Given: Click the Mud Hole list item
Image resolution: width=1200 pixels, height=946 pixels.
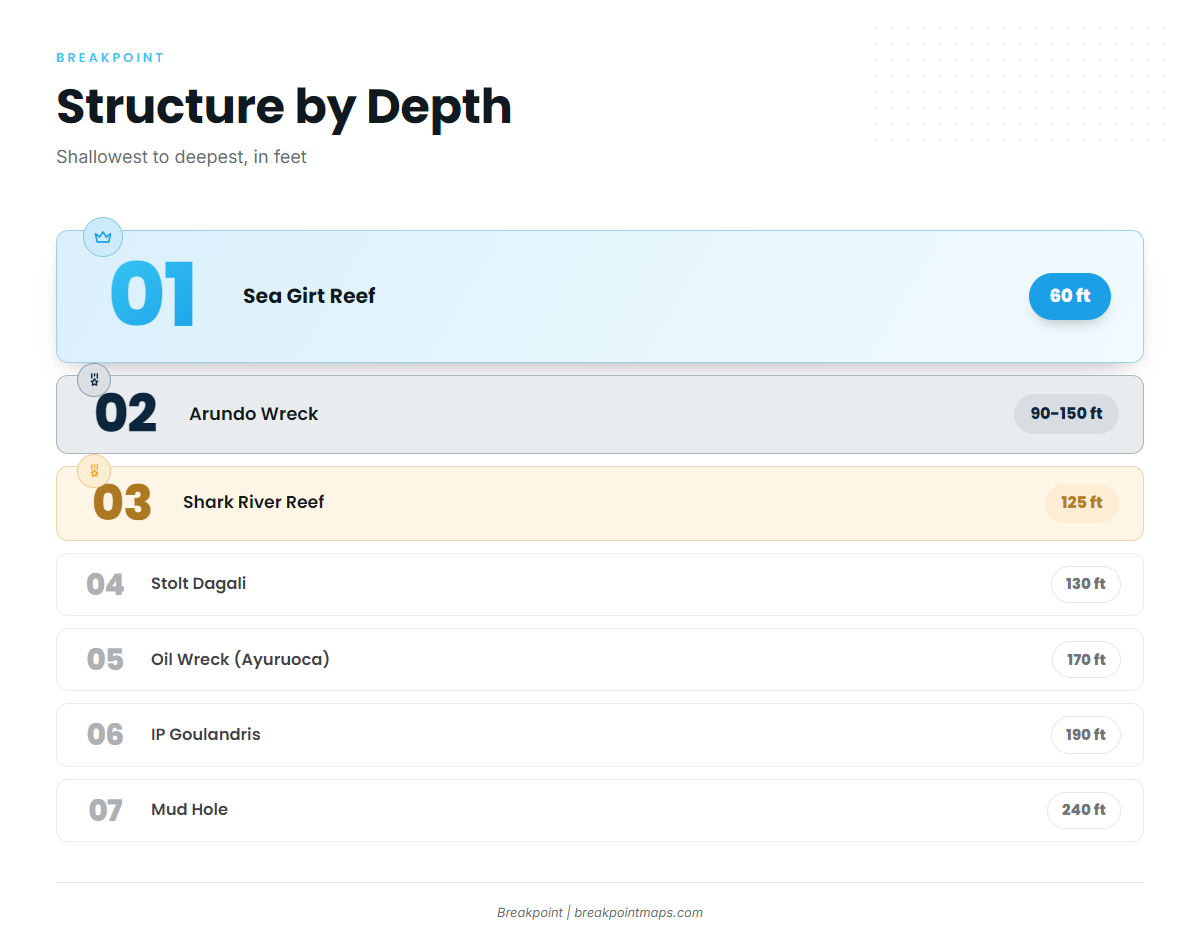Looking at the screenshot, I should pyautogui.click(x=600, y=810).
